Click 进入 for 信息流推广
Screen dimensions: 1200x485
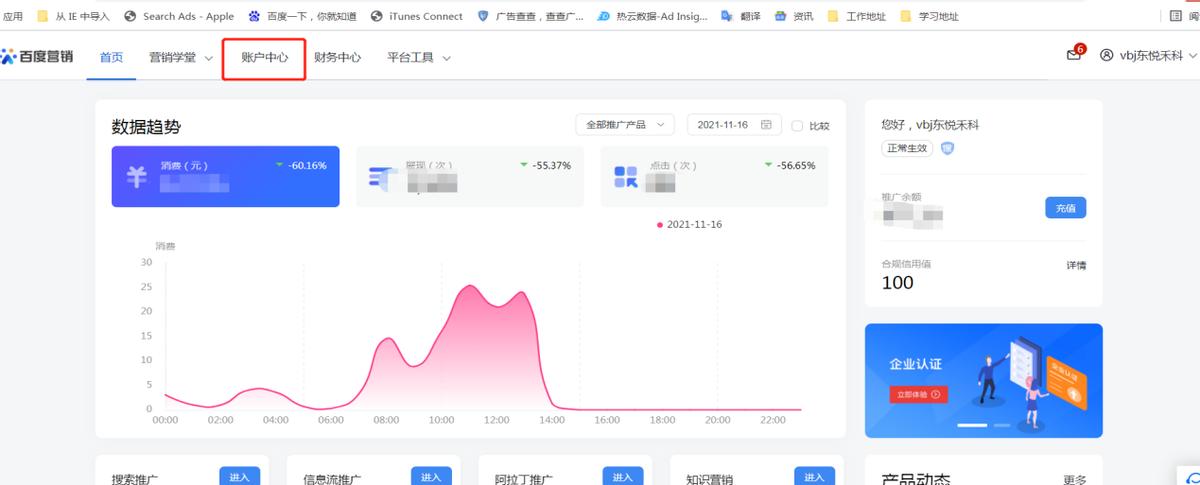tap(431, 477)
